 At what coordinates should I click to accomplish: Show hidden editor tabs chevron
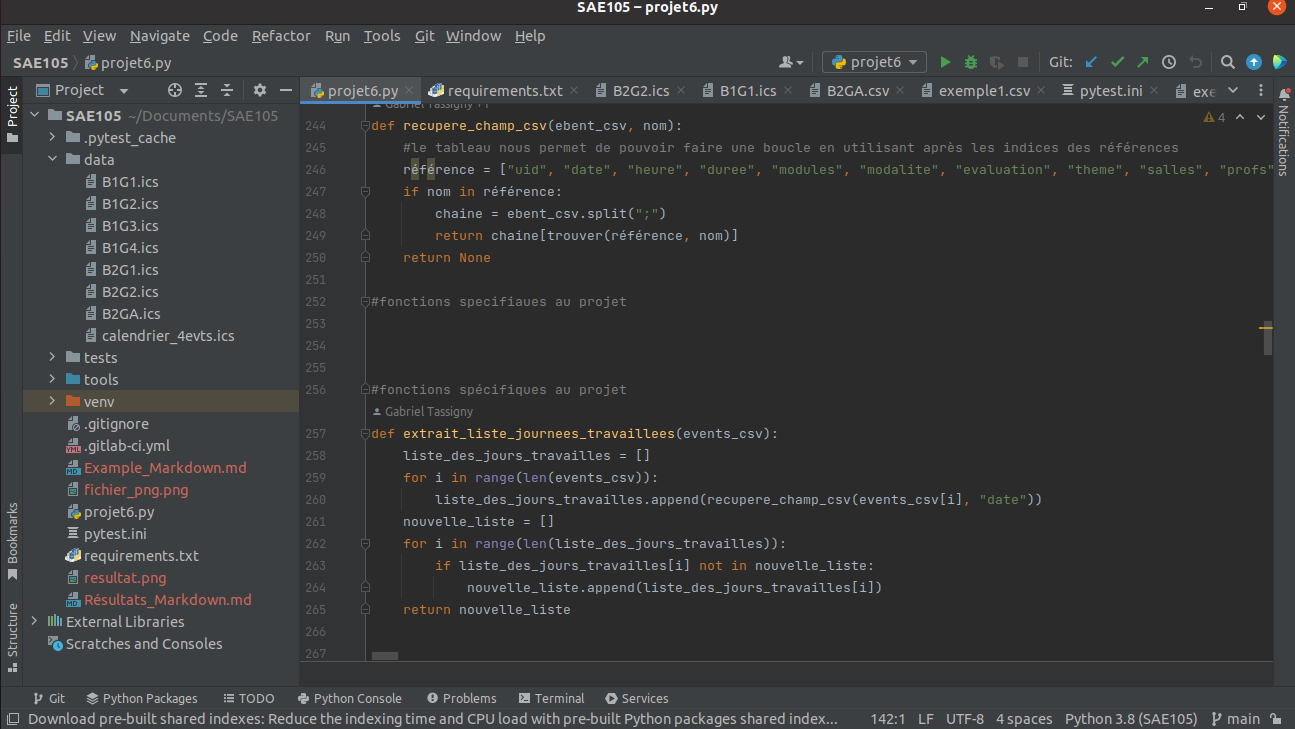point(1233,90)
